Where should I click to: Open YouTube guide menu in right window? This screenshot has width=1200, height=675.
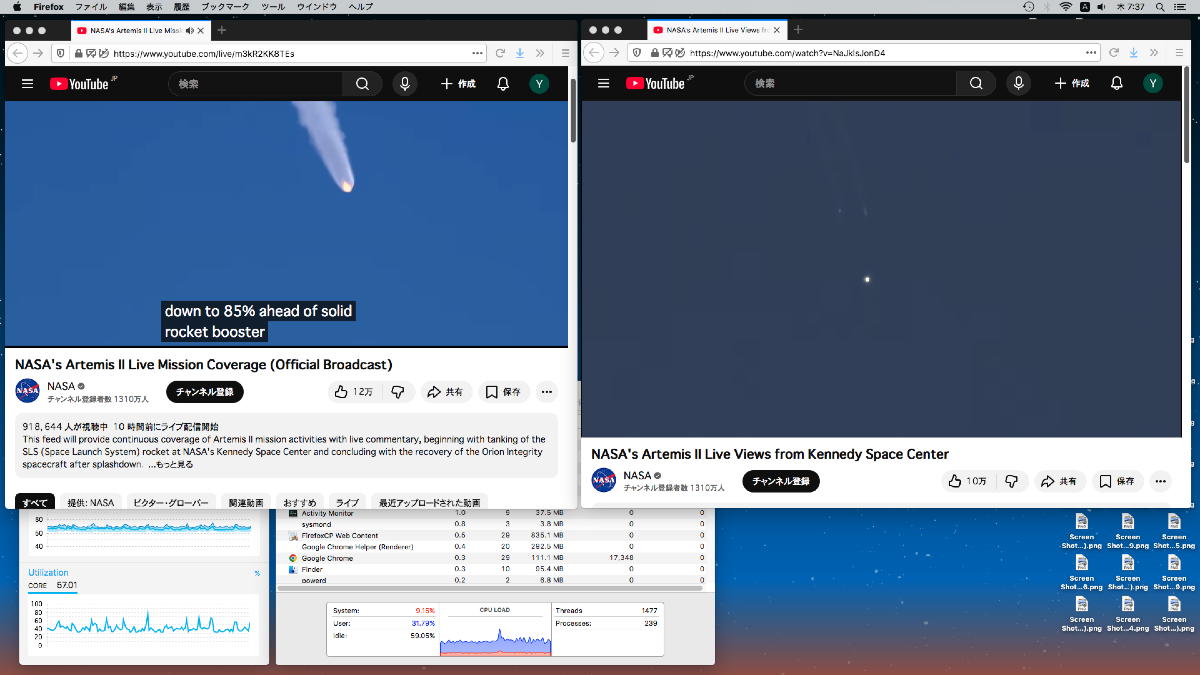pyautogui.click(x=603, y=84)
